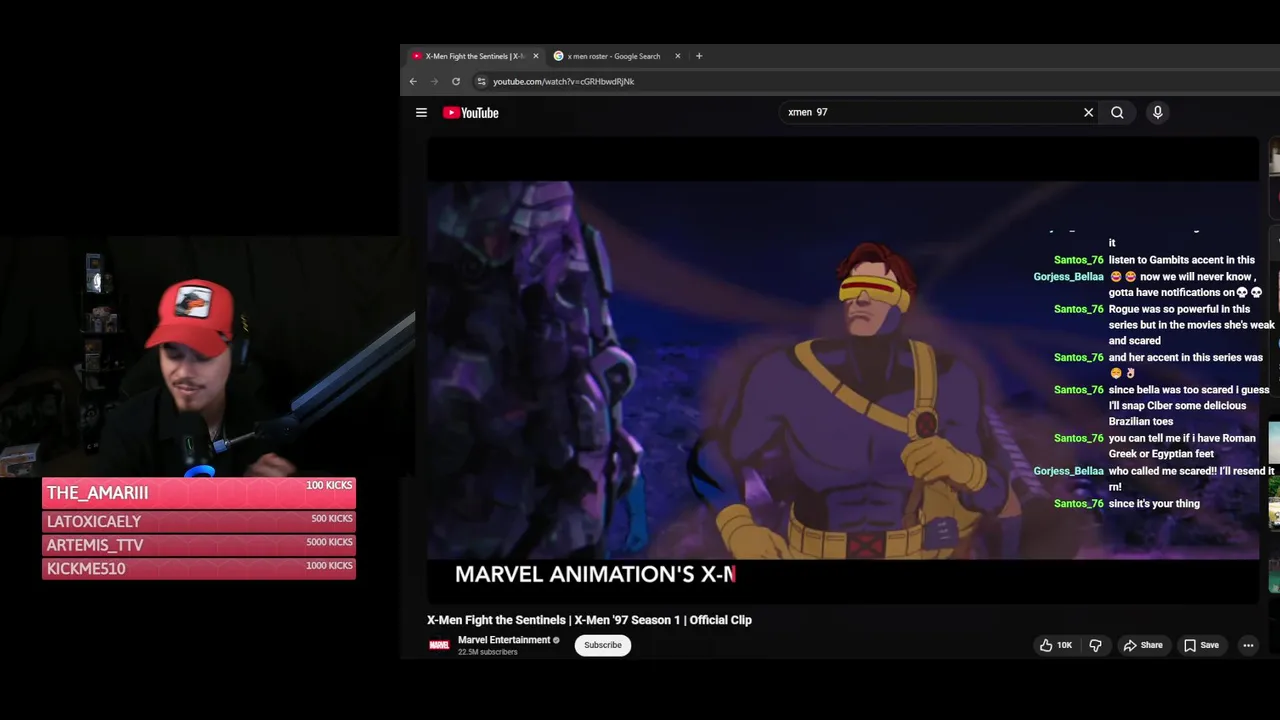Close the x men roster Google tab

pyautogui.click(x=677, y=56)
